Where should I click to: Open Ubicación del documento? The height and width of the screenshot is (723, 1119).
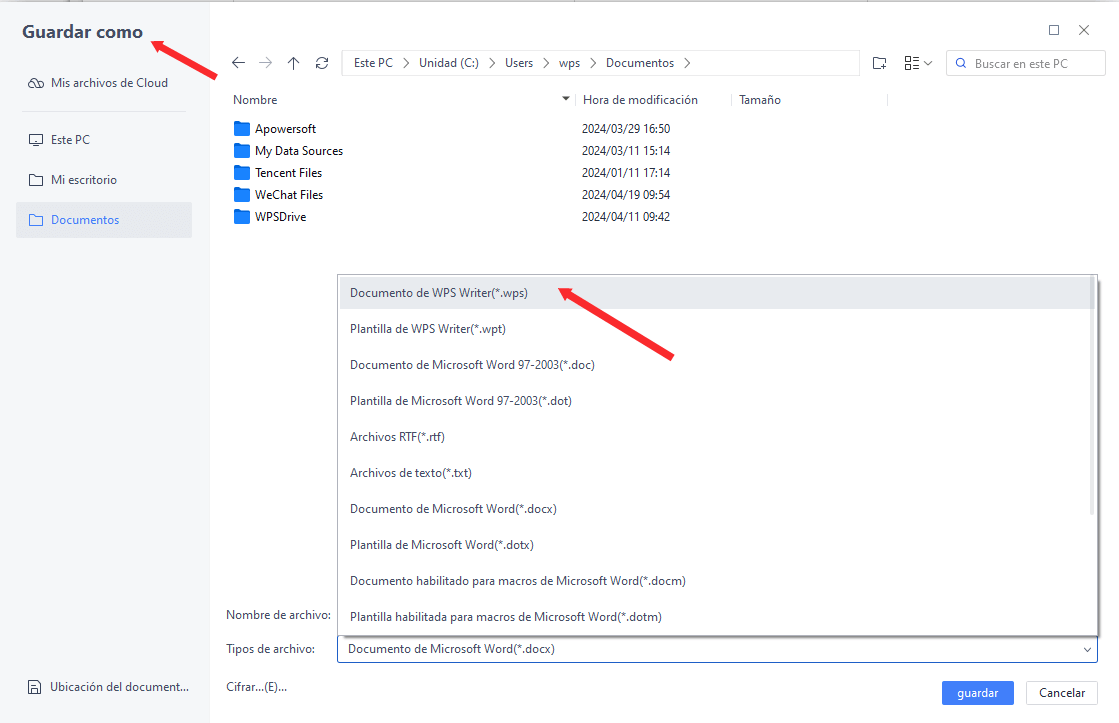(x=108, y=687)
